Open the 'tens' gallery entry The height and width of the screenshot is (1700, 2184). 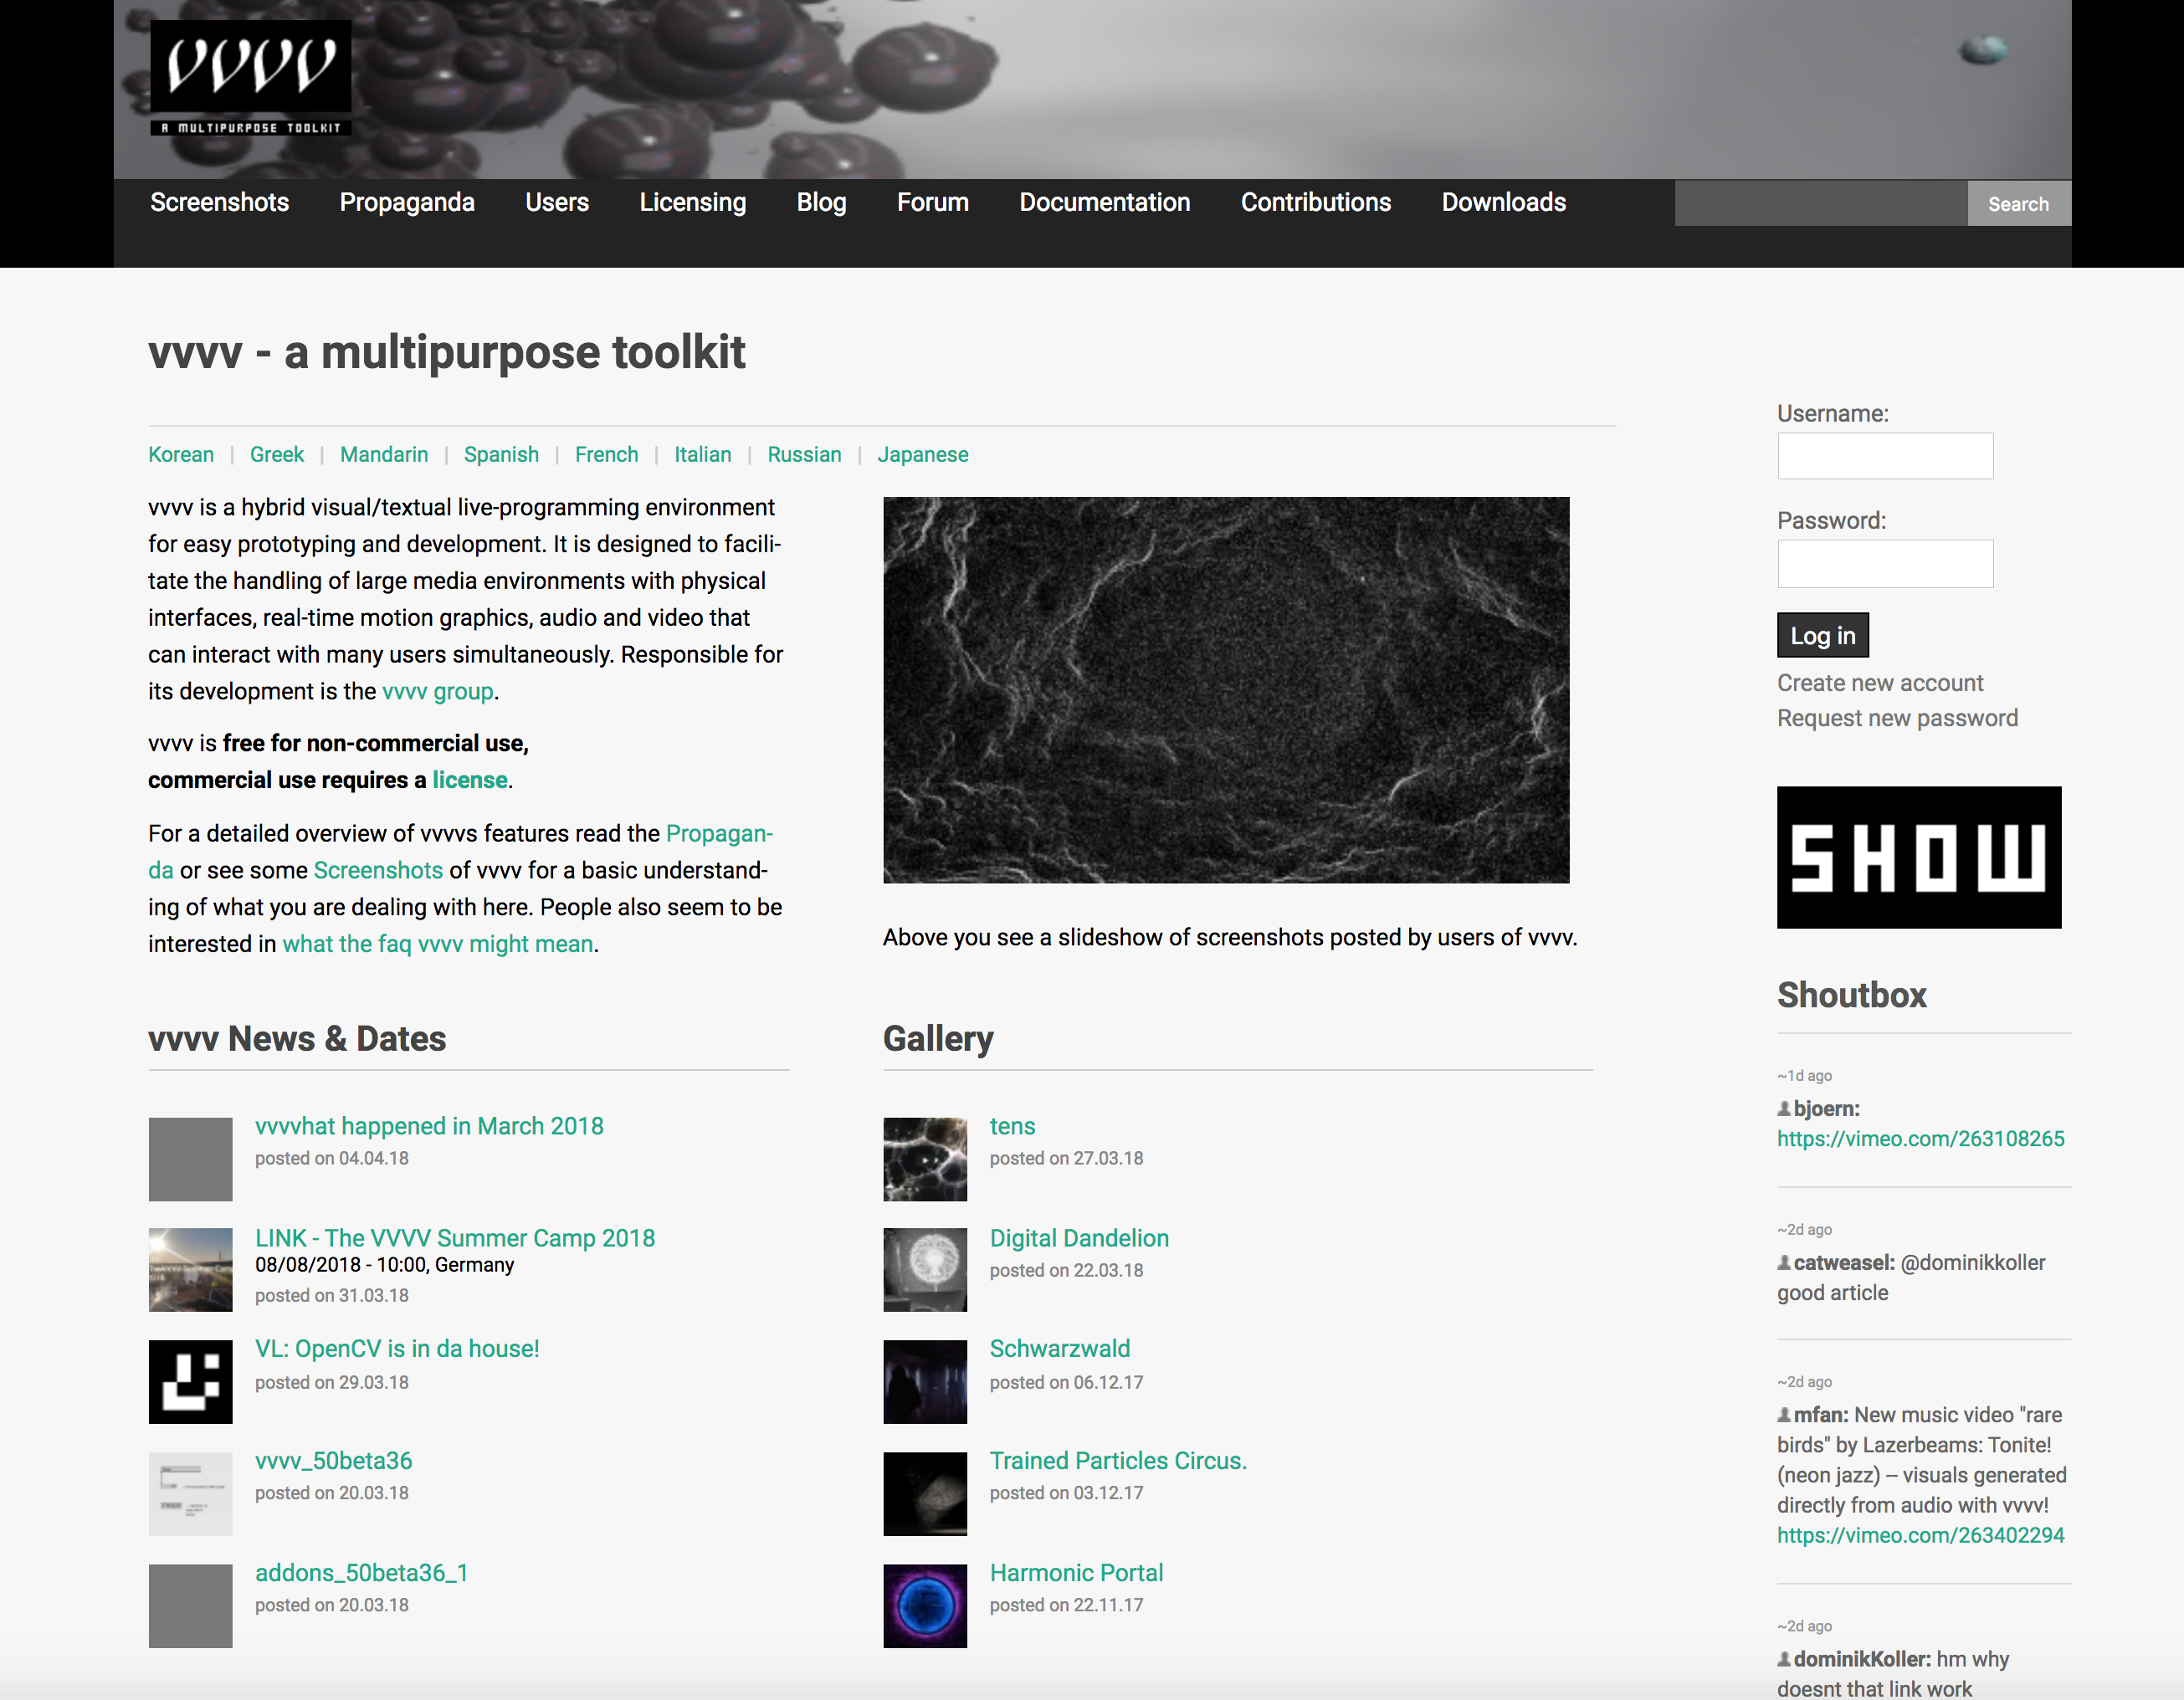1012,1126
